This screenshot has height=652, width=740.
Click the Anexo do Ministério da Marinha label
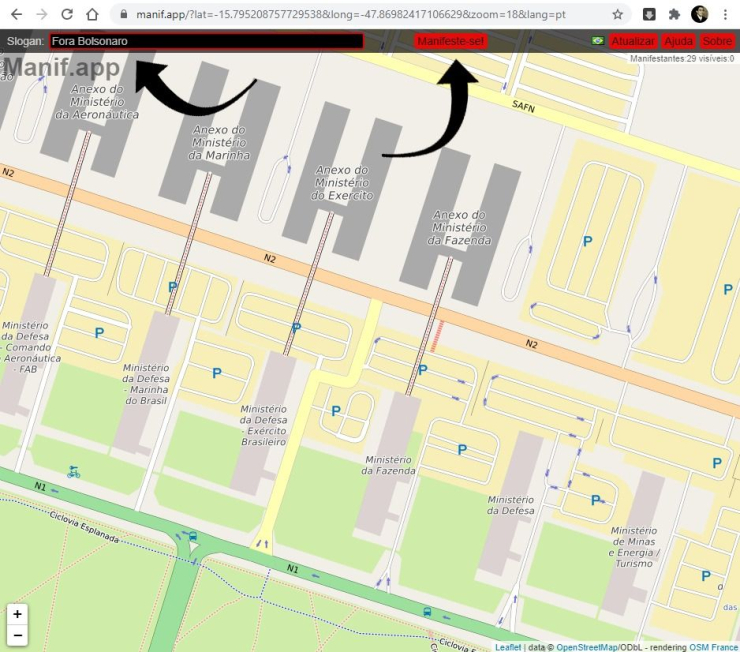(219, 142)
